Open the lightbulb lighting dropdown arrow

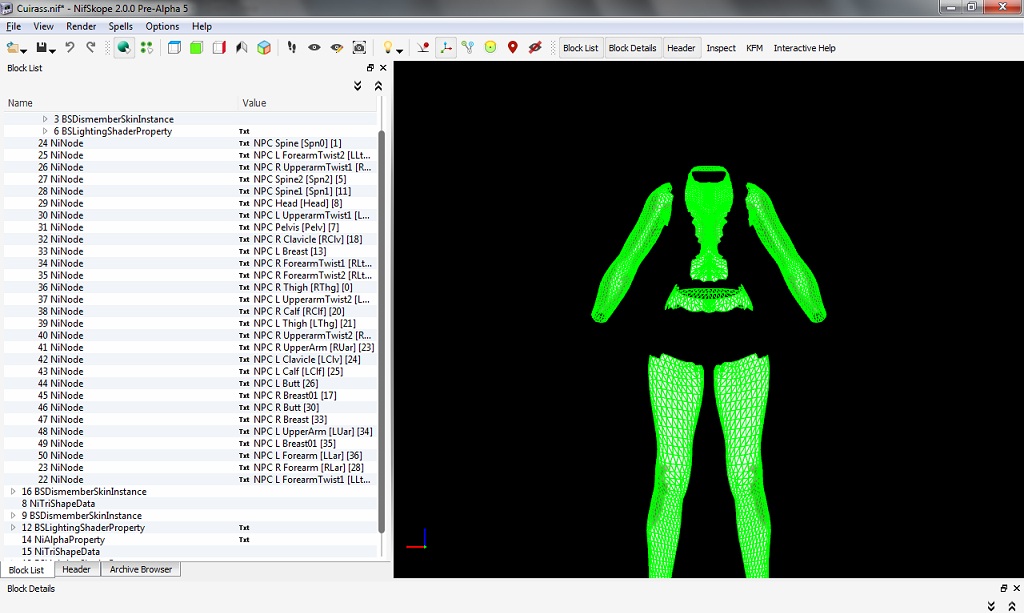[x=400, y=50]
